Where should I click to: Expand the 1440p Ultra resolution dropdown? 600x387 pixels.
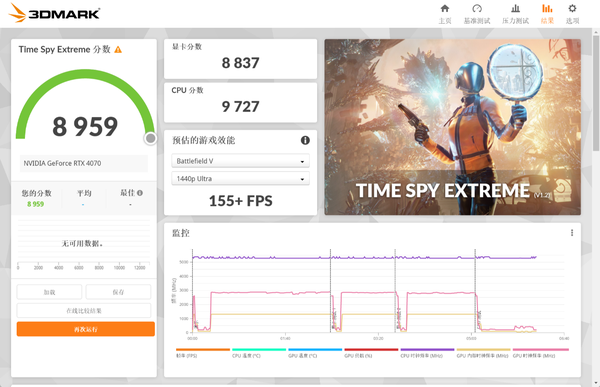240,179
